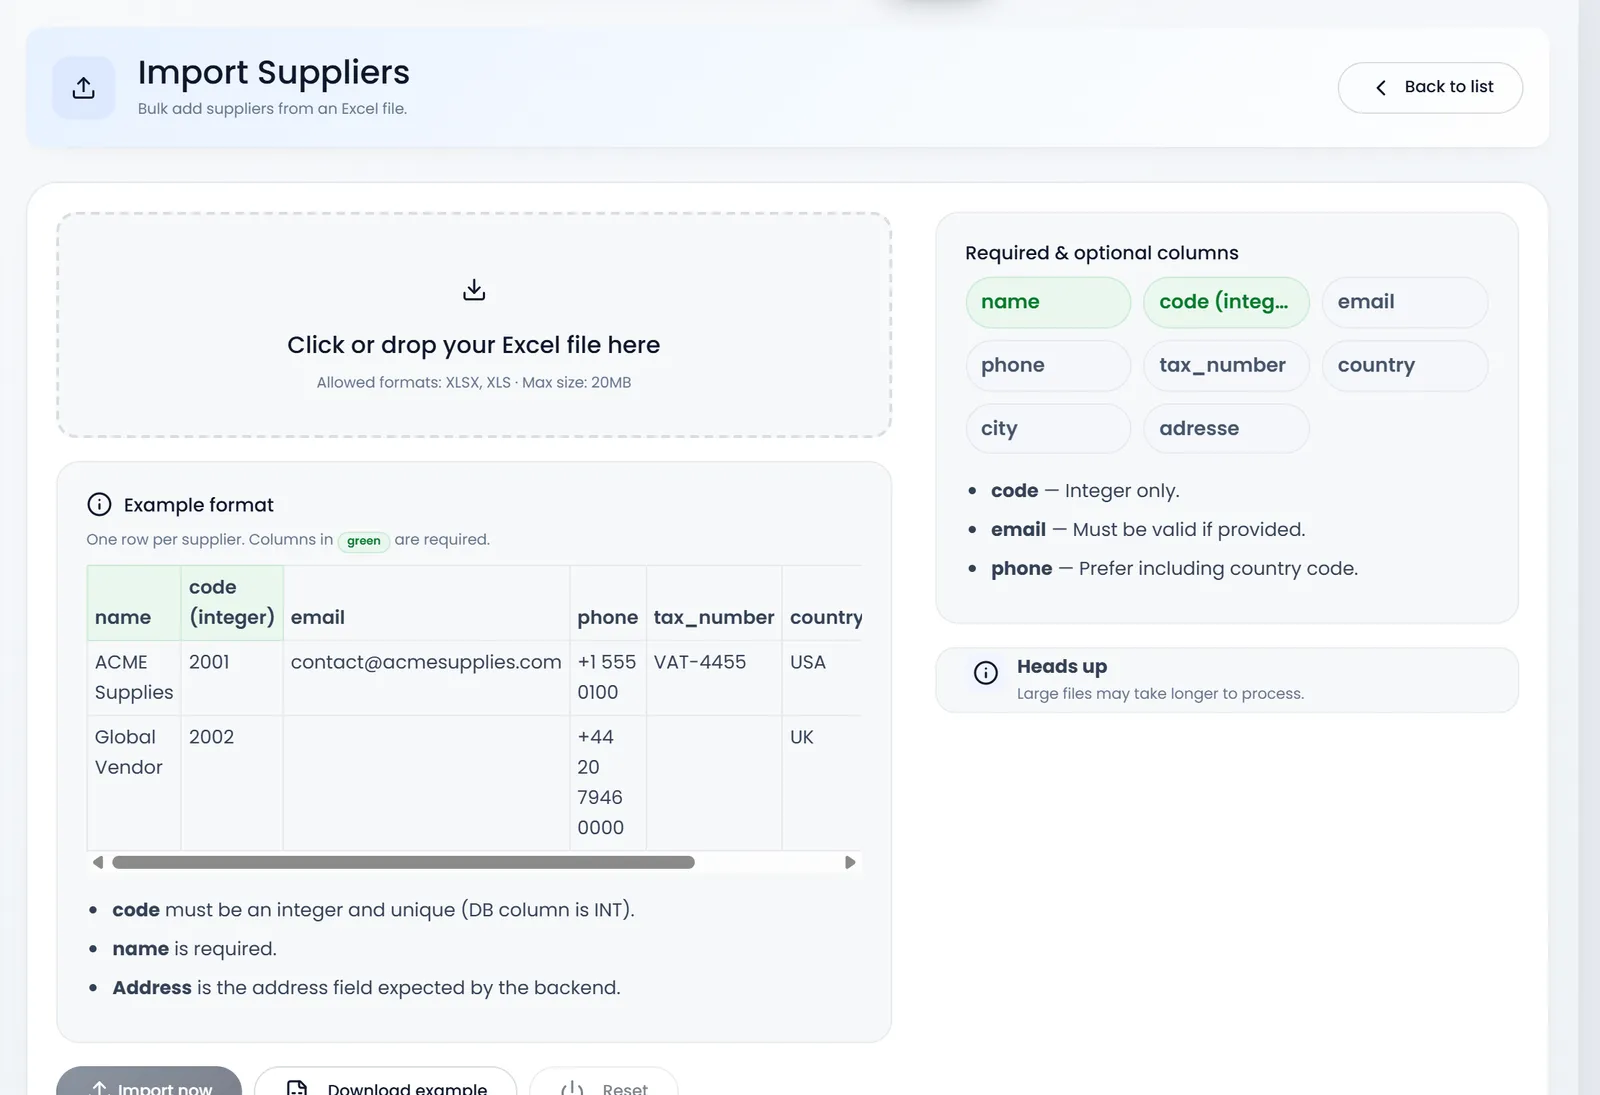
Task: Select the tax_number column chip
Action: point(1226,365)
